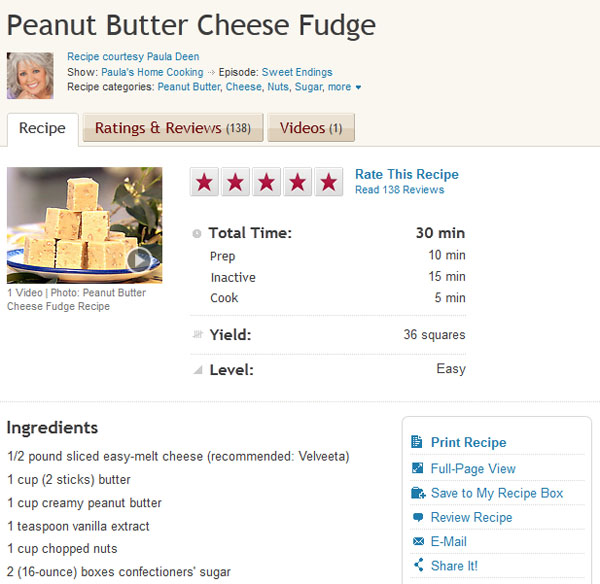Rate the recipe three stars
600x584 pixels.
pos(266,182)
